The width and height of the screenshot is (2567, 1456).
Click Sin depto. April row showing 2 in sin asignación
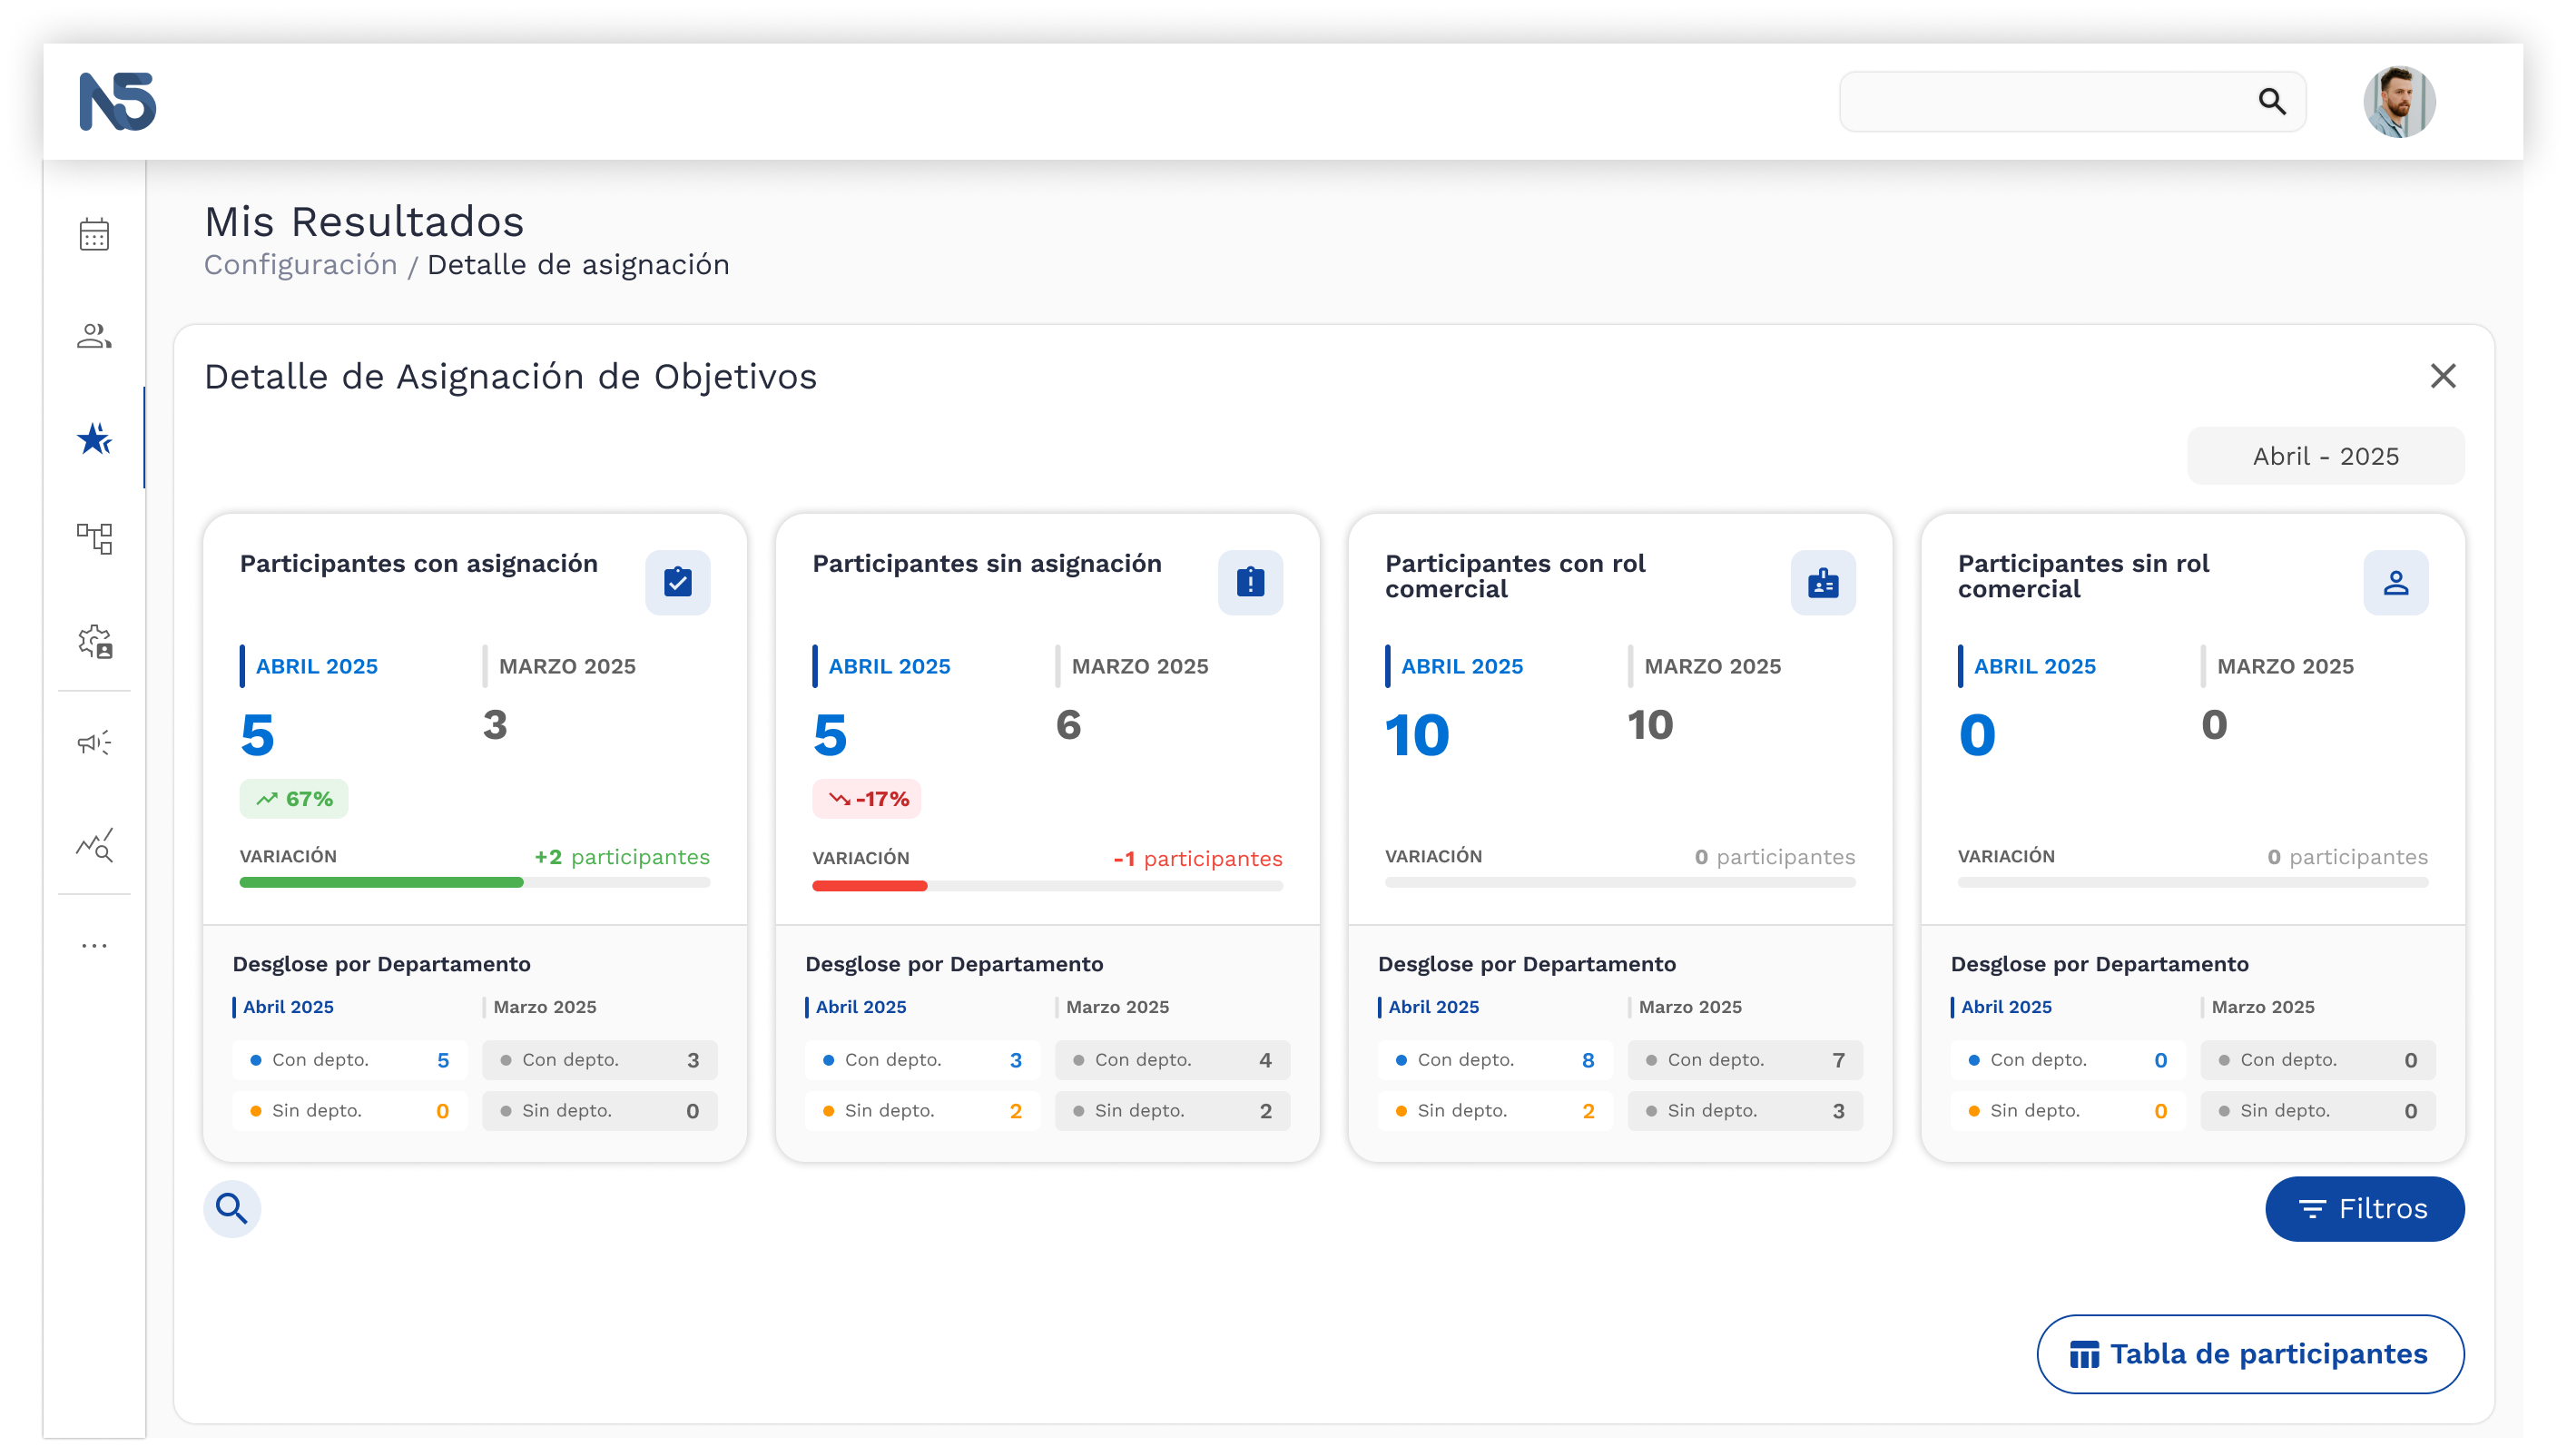(922, 1110)
